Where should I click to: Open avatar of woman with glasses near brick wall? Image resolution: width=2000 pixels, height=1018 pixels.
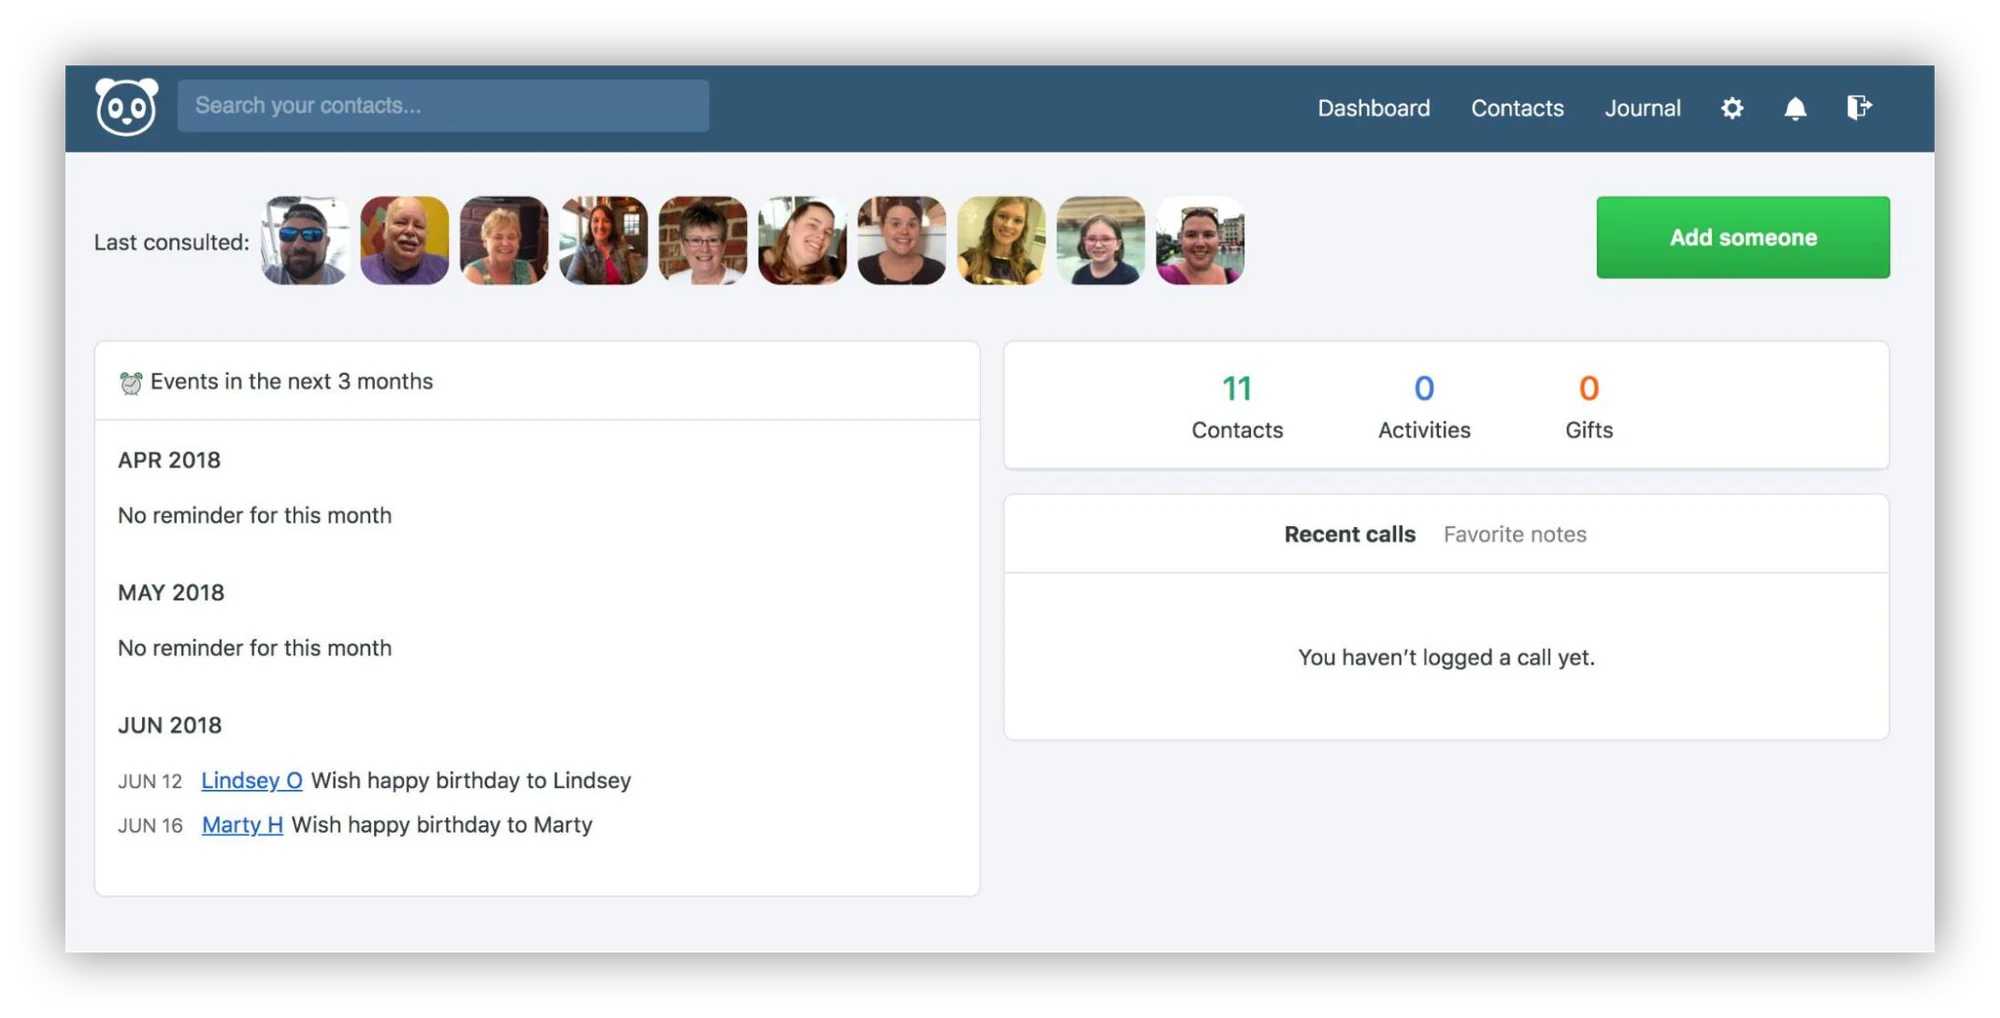click(703, 240)
